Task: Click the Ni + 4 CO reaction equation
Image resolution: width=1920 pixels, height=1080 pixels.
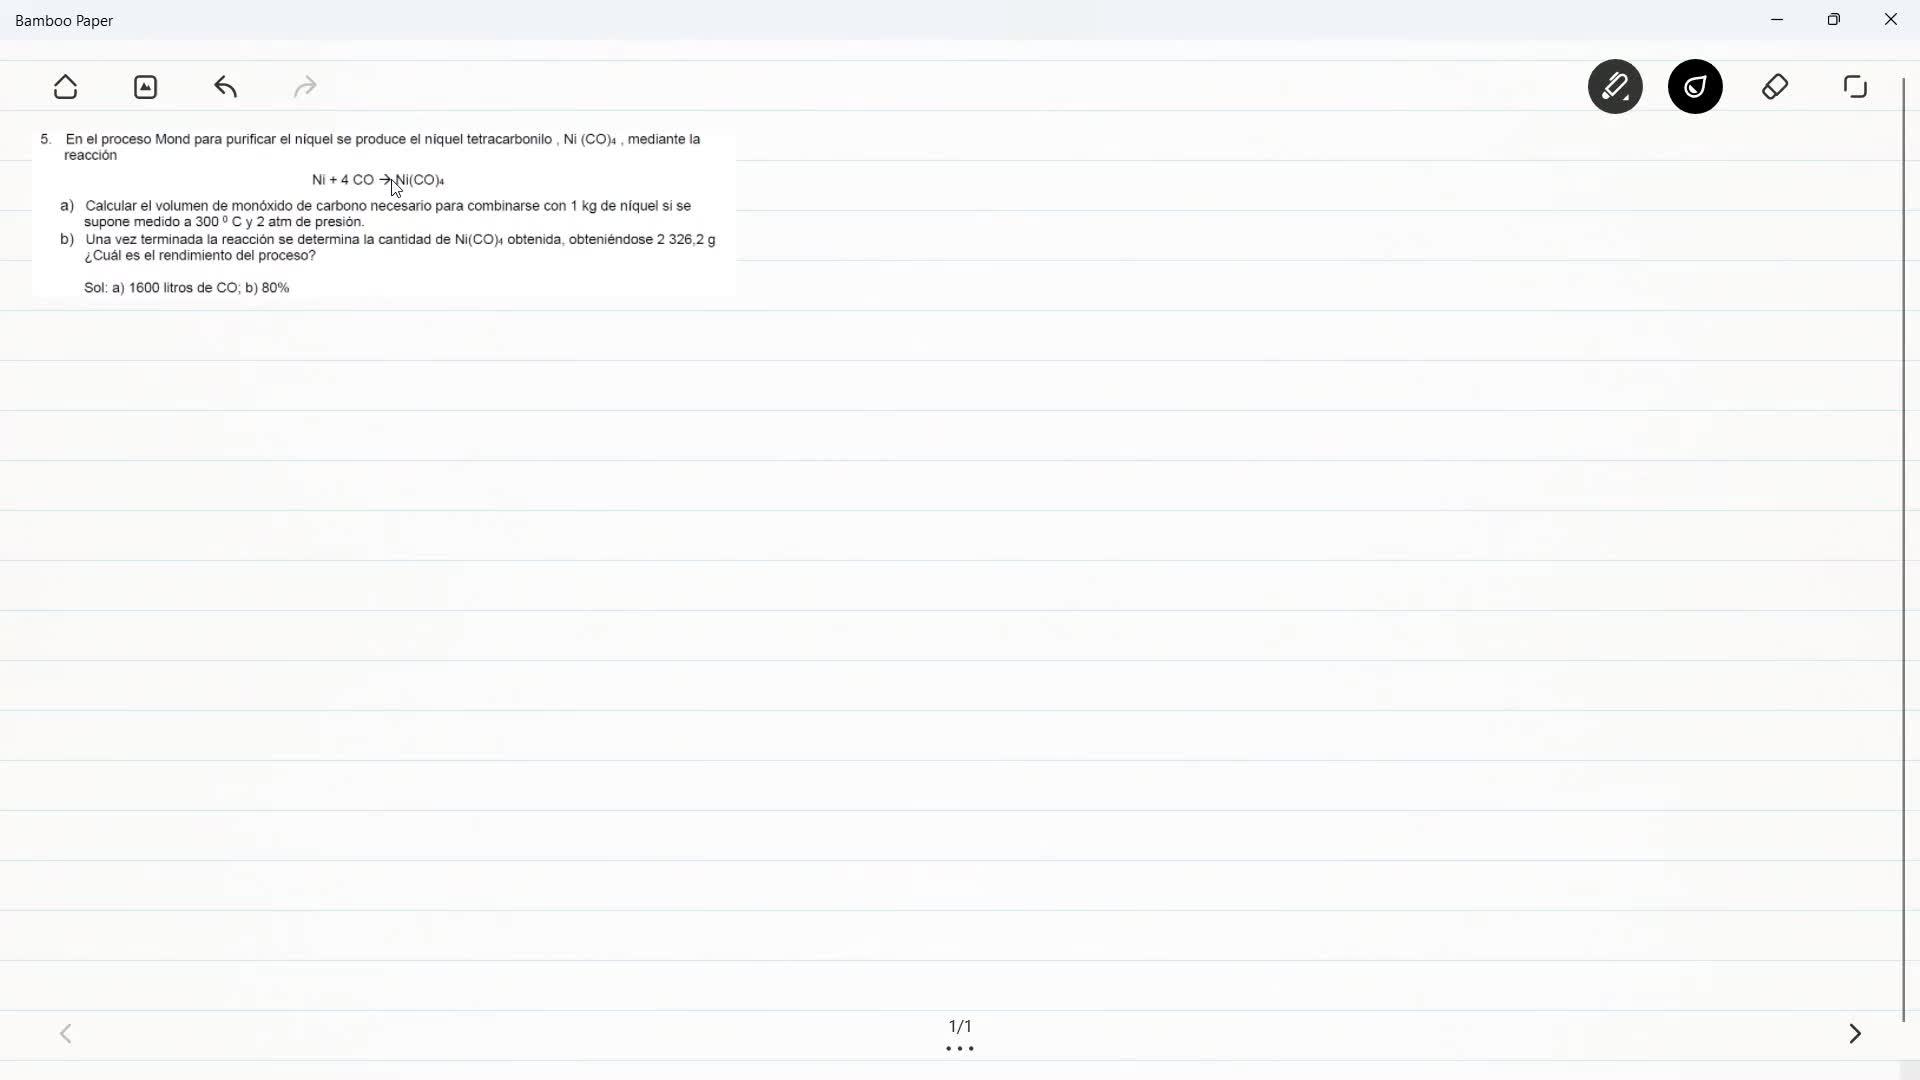Action: click(377, 180)
